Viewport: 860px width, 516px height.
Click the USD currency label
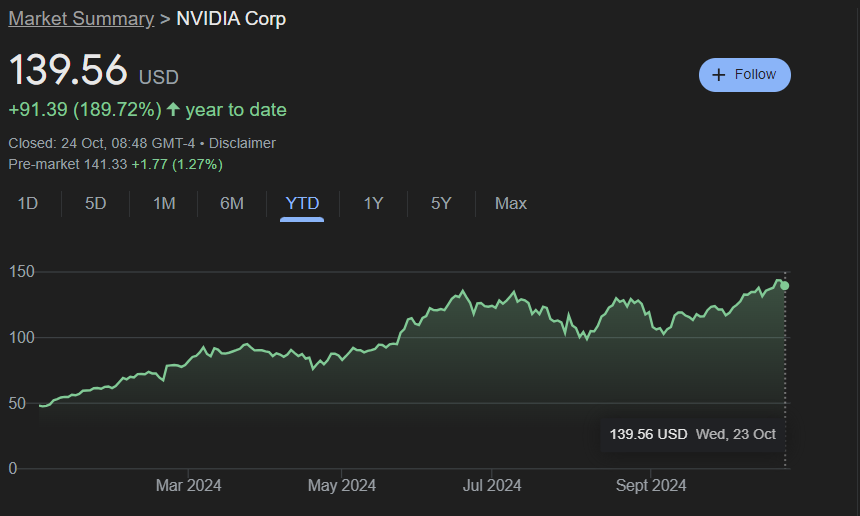(159, 77)
